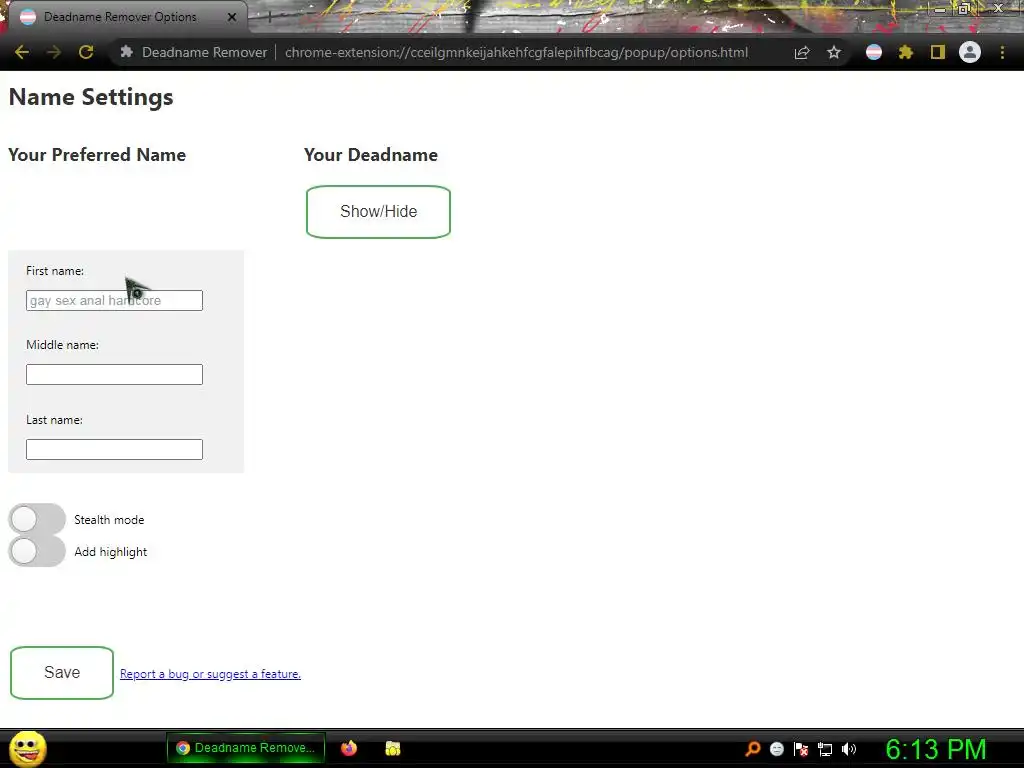This screenshot has width=1024, height=768.
Task: Open the smiley face start menu
Action: tap(27, 748)
